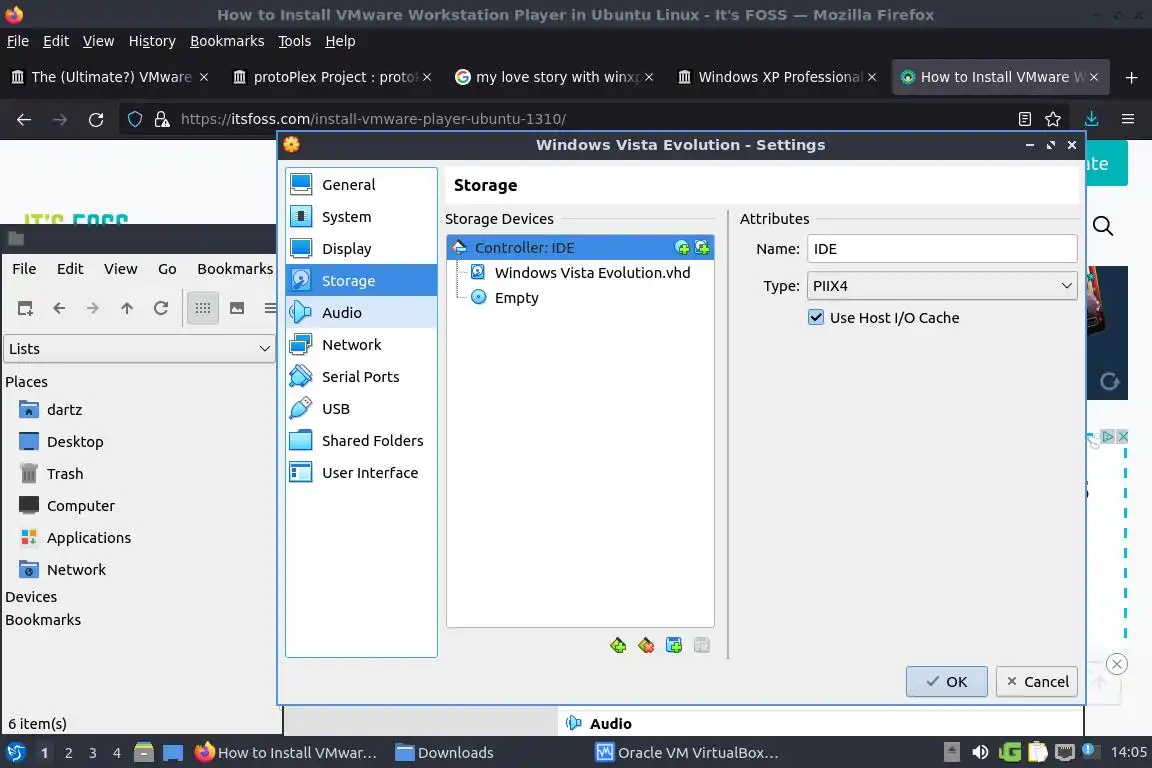
Task: Open Firefox downloads panel
Action: [x=1092, y=119]
